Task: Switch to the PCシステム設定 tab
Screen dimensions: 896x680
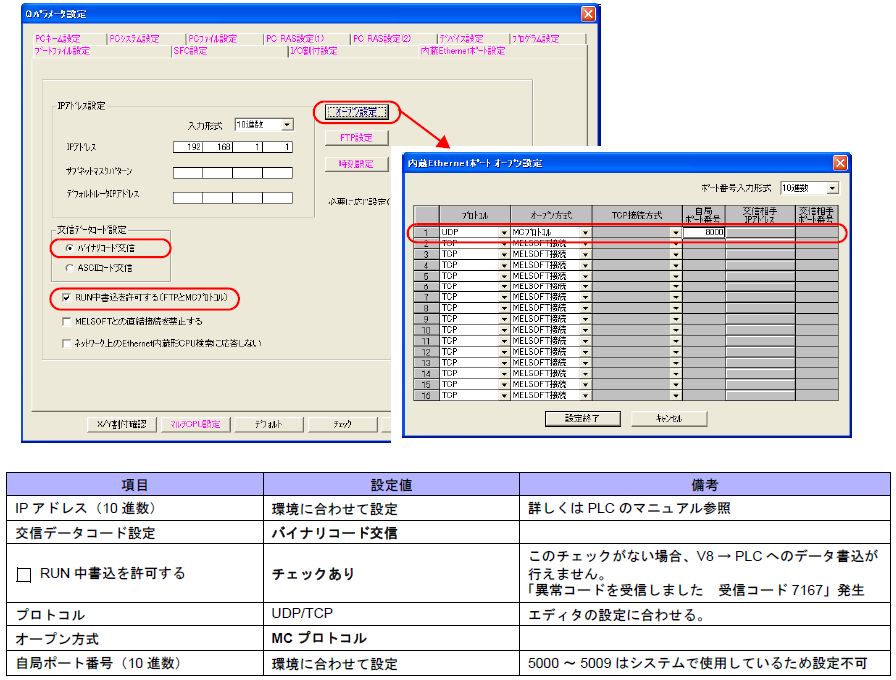Action: click(x=133, y=39)
